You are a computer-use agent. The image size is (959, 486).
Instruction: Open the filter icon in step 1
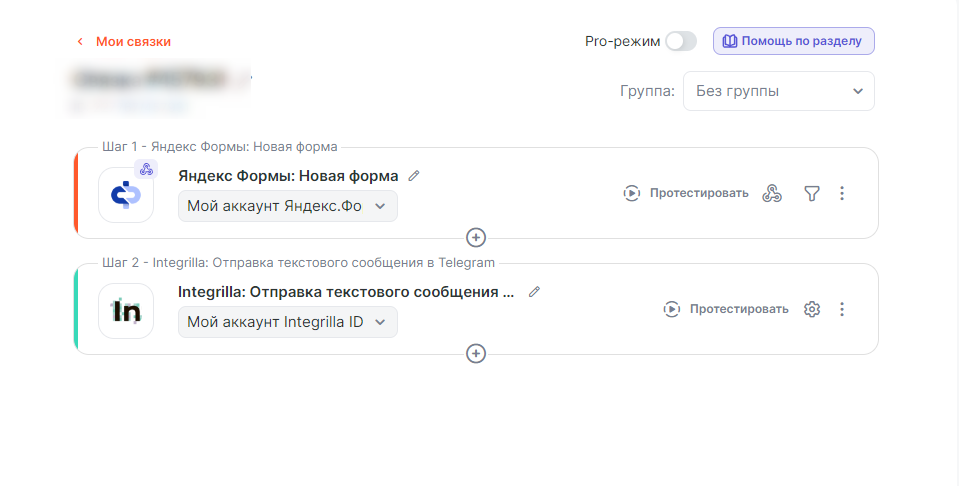coord(812,193)
